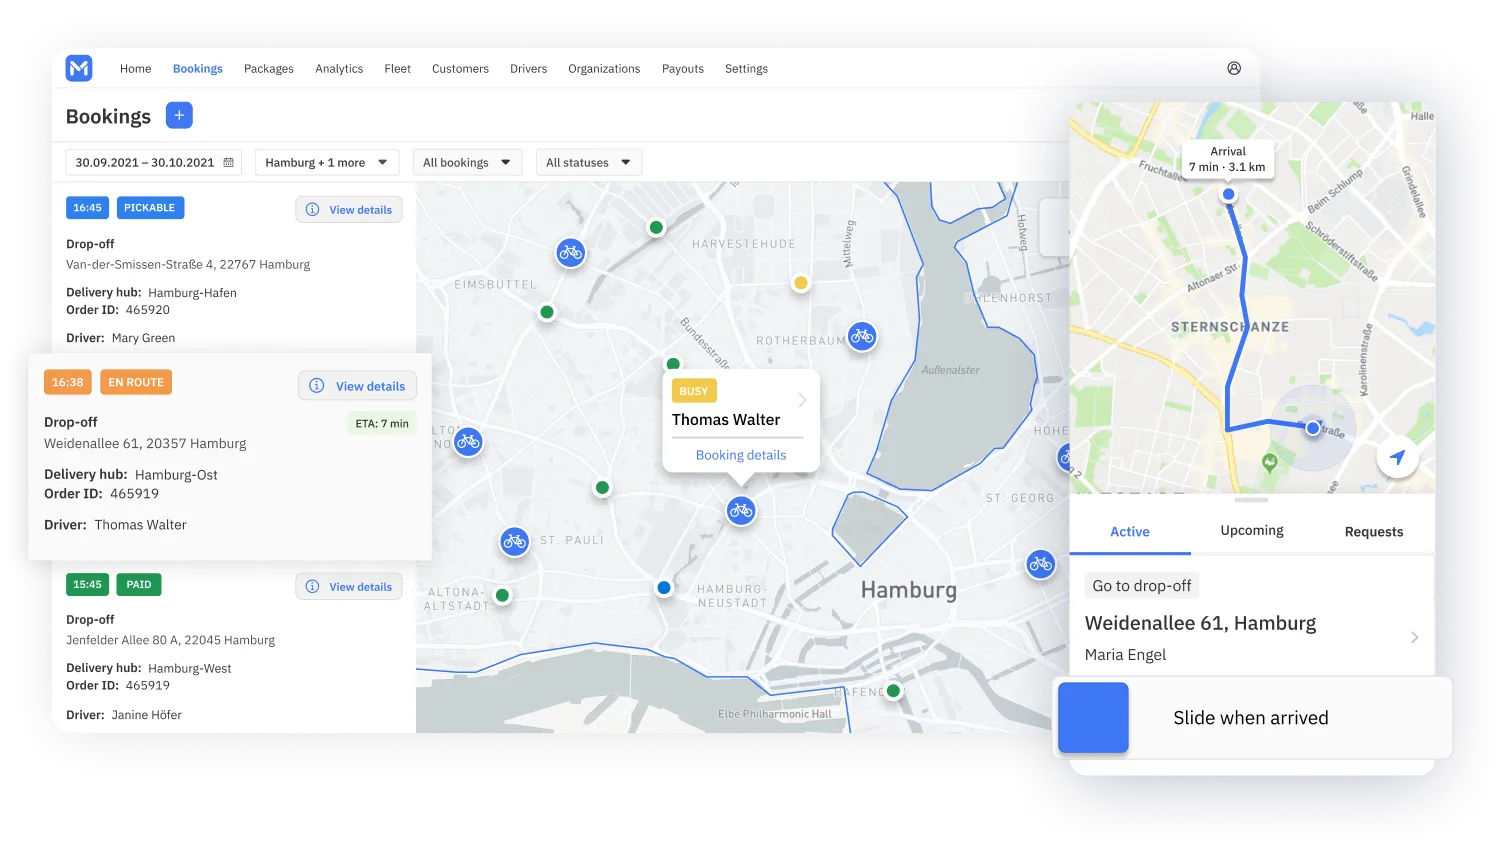Open the Analytics section
1508x852 pixels.
(x=339, y=69)
